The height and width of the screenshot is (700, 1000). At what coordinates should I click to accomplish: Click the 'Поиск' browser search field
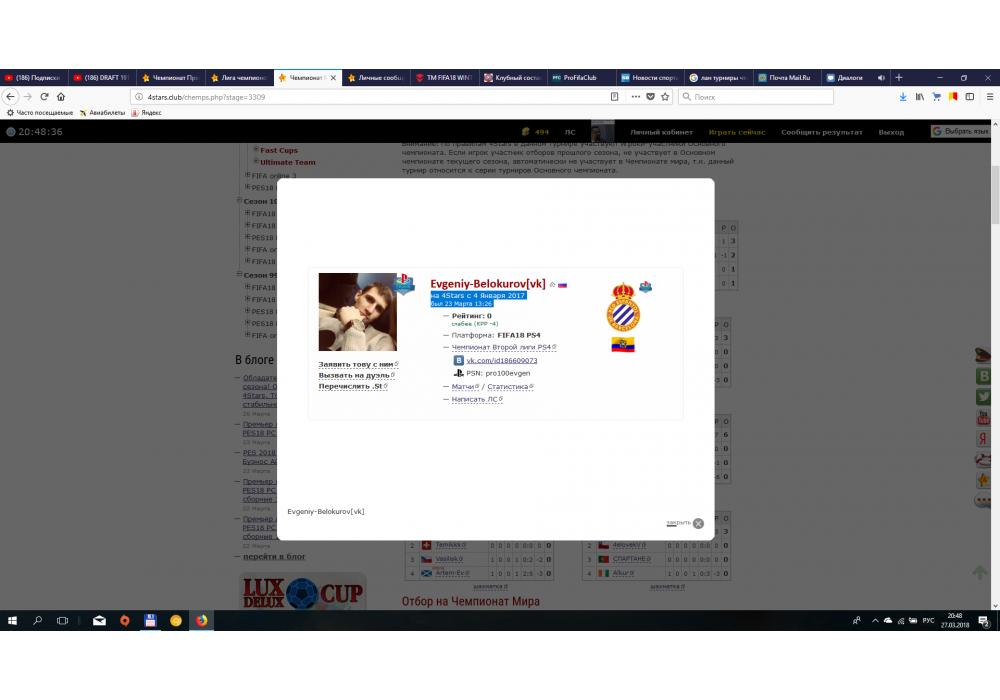(x=756, y=97)
